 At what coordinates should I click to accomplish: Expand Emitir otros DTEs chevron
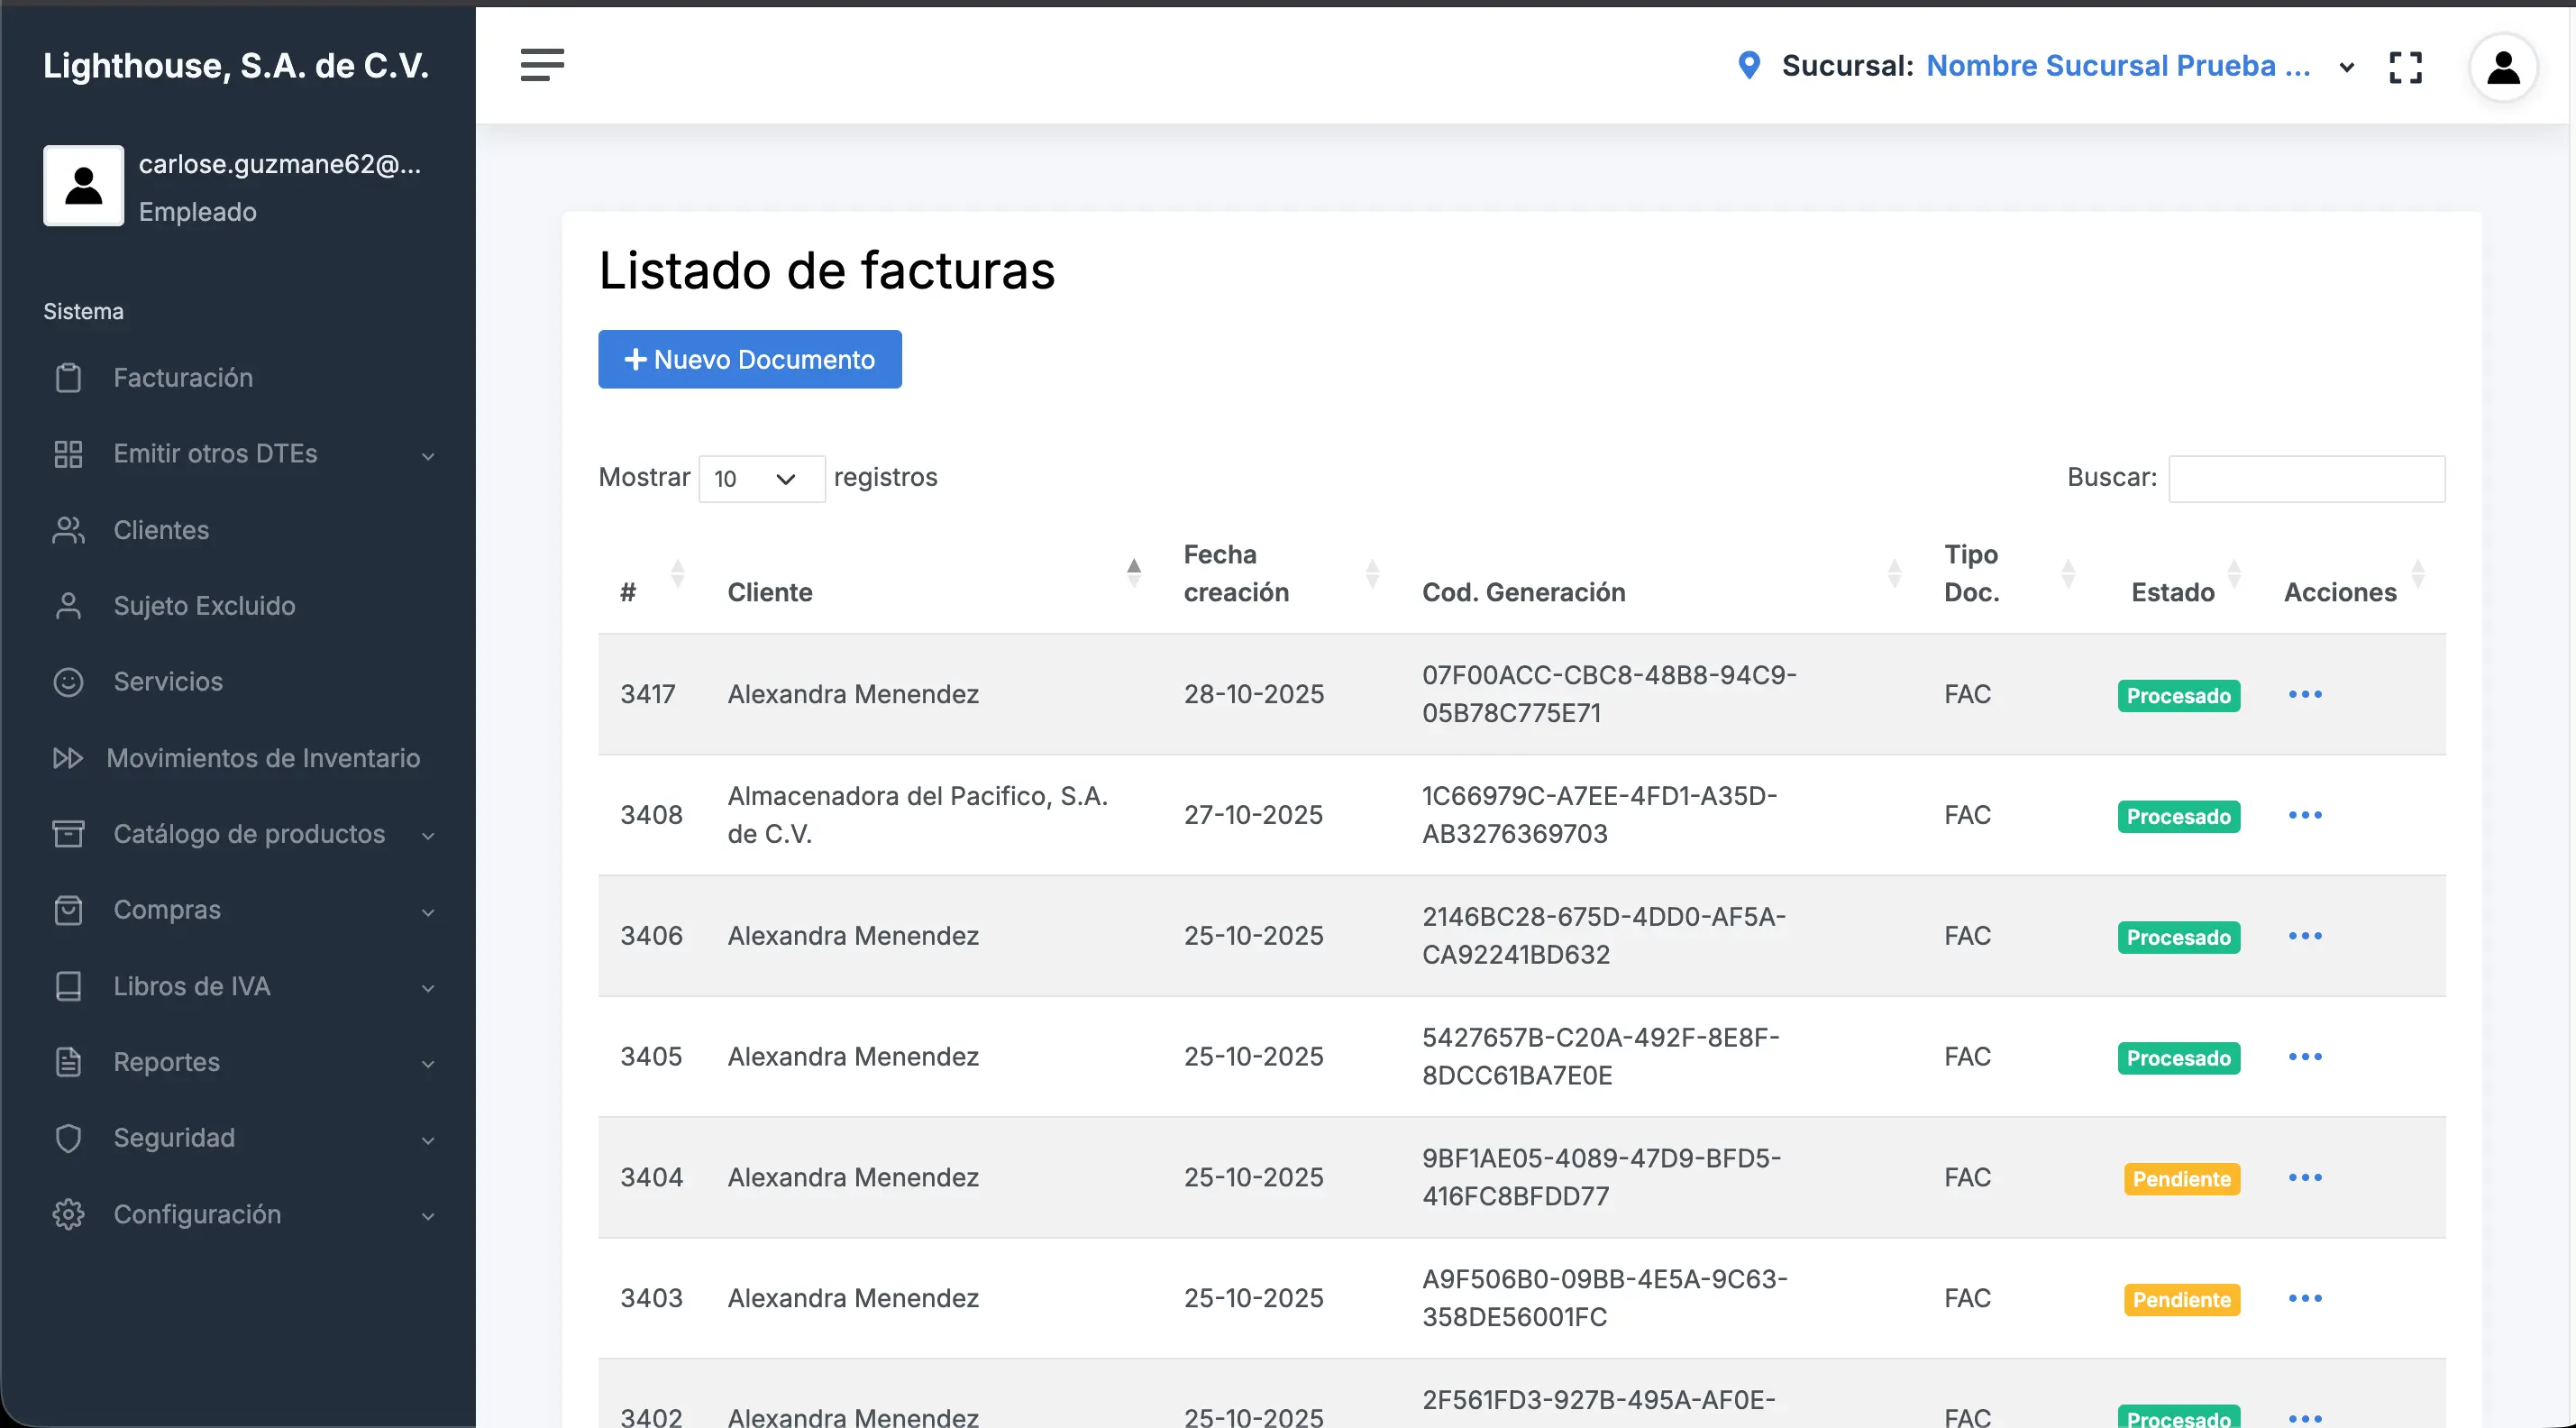pos(428,457)
